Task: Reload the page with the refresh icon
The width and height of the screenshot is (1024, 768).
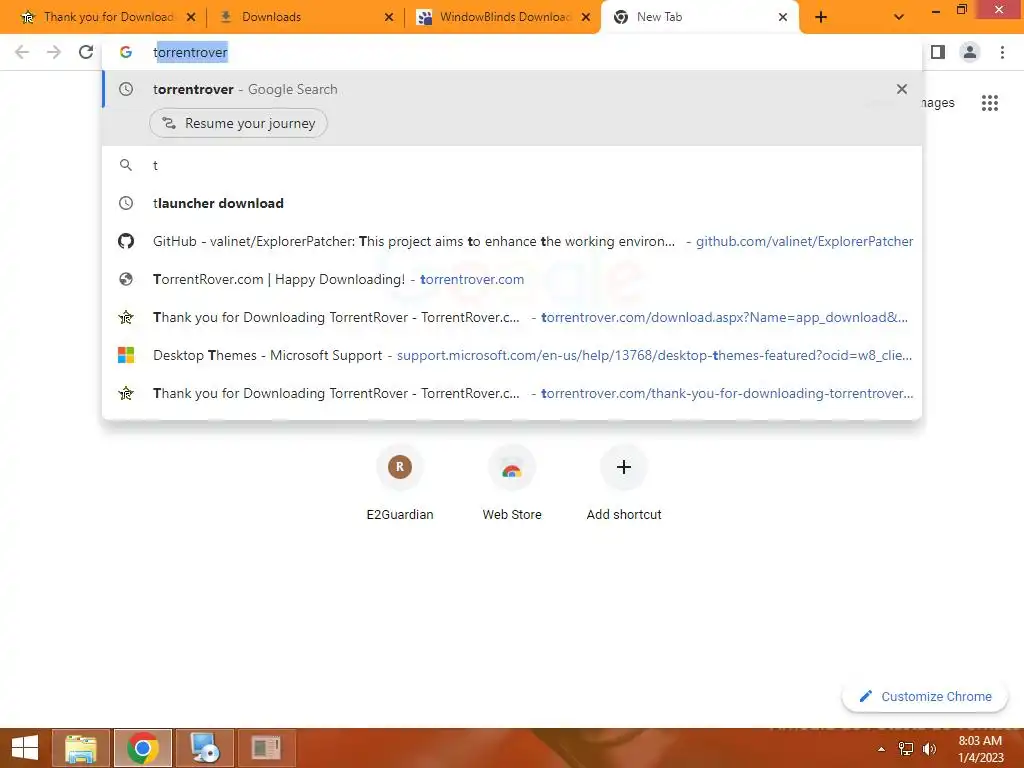Action: [x=86, y=52]
